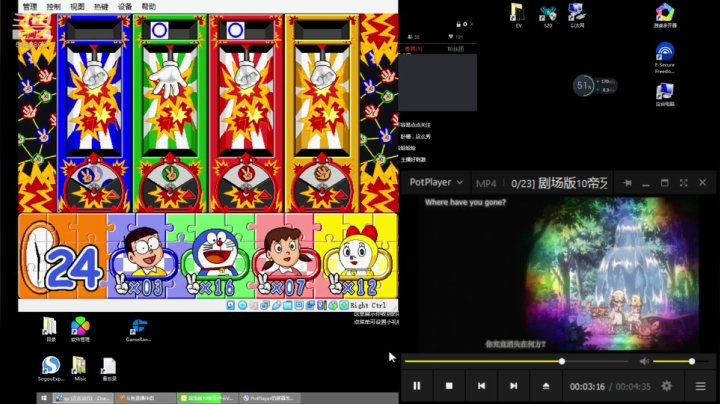Select the 贵宾(1) tab in chat panel
Screen dimensions: 720x404
[413, 49]
